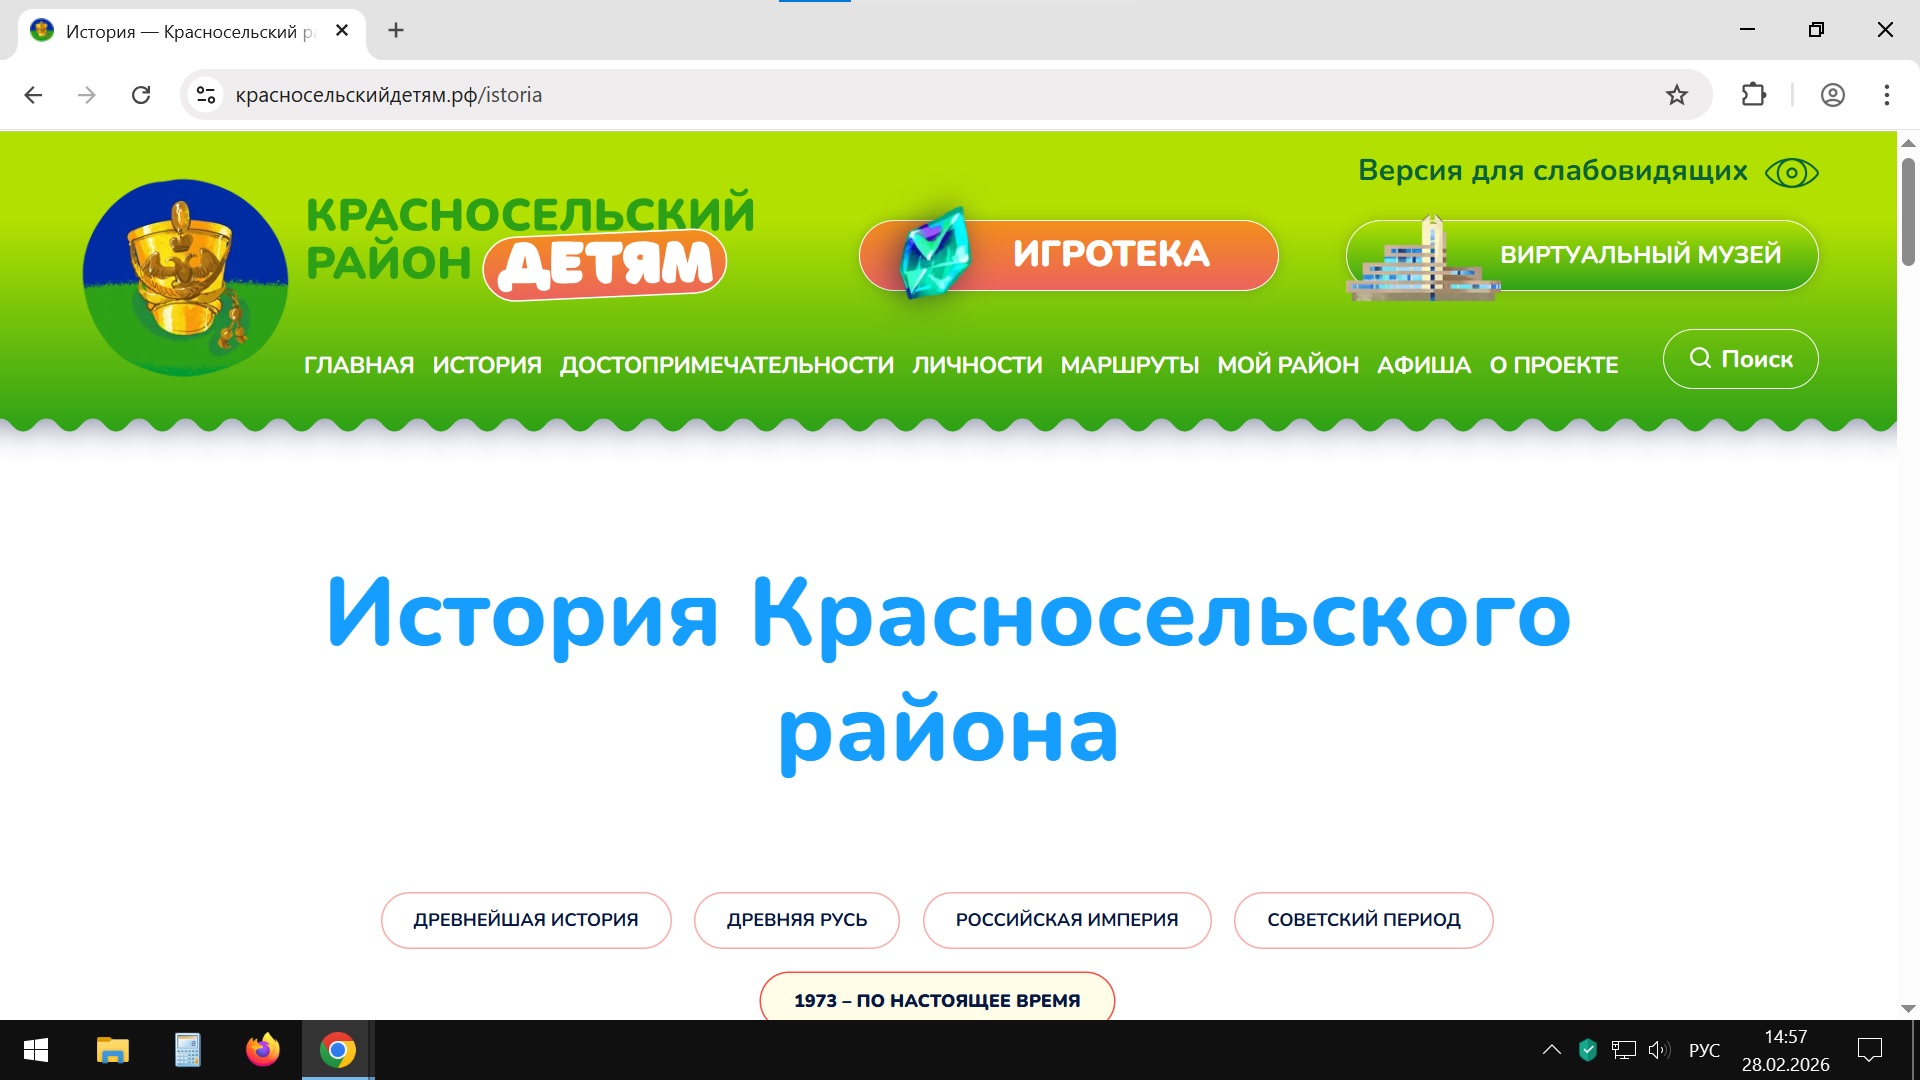Toggle the system volume speaker icon
The height and width of the screenshot is (1080, 1920).
1659,1050
